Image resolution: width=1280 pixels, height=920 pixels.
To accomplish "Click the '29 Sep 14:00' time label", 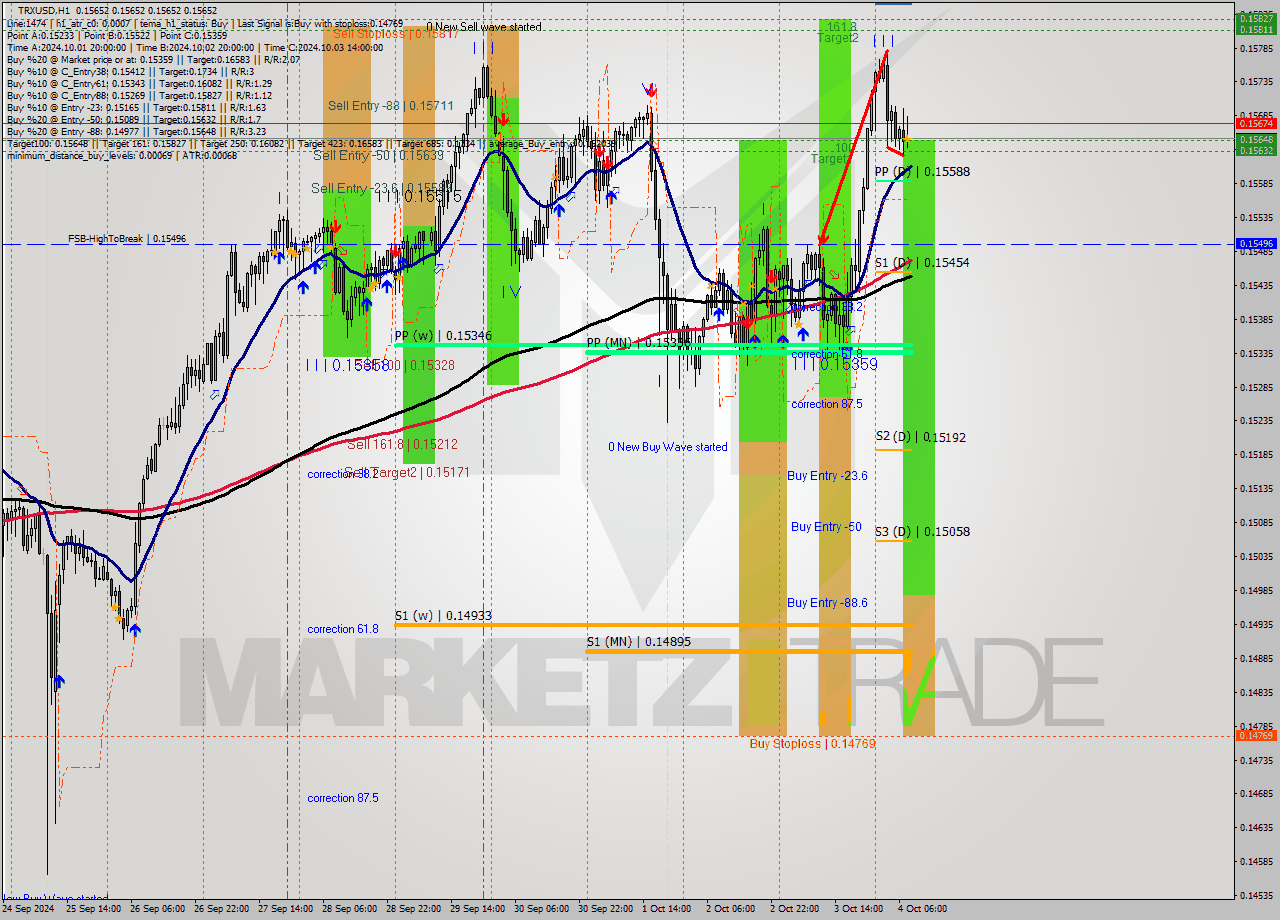I will pyautogui.click(x=478, y=909).
